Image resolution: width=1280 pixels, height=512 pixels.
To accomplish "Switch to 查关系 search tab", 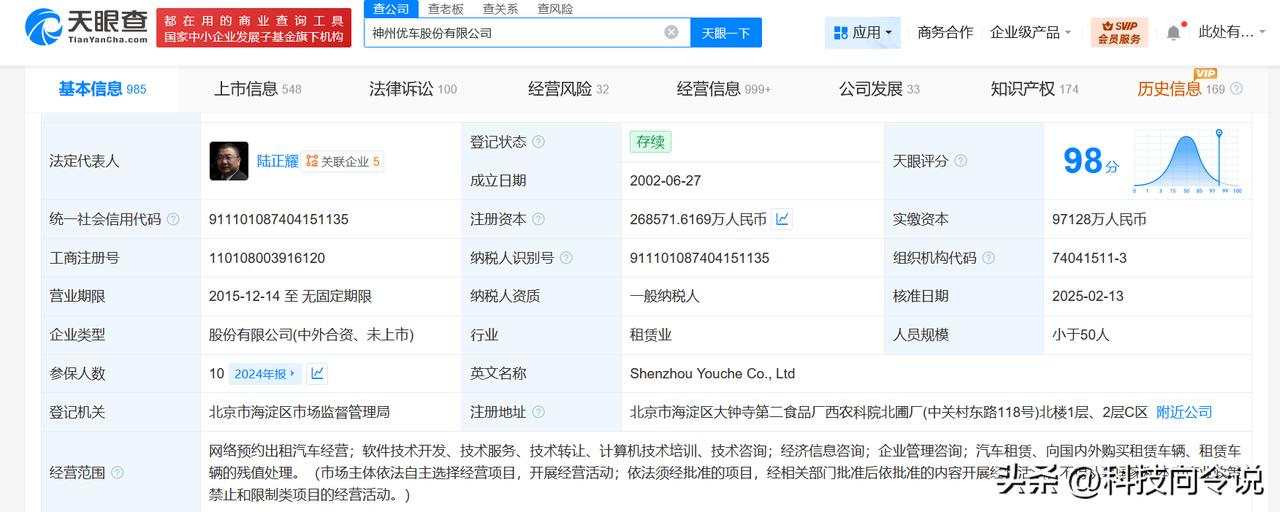I will [x=500, y=9].
